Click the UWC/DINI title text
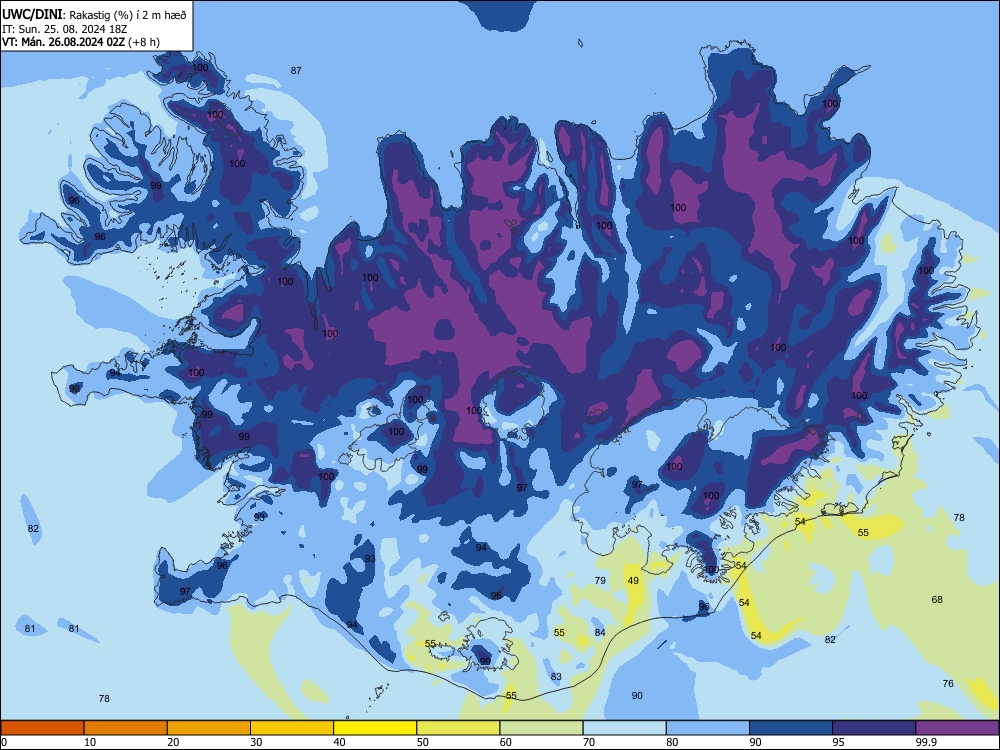Image resolution: width=1000 pixels, height=750 pixels. 33,15
